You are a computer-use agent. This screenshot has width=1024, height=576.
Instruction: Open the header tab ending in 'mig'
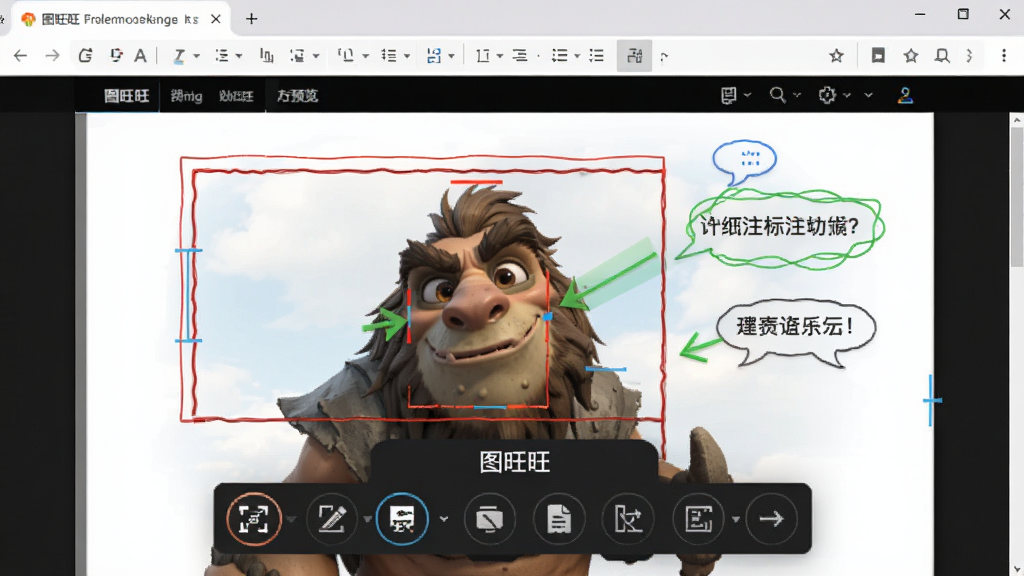tap(186, 96)
